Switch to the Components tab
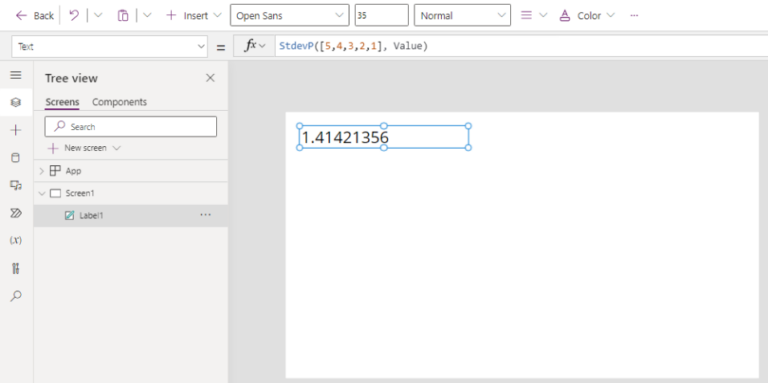768x383 pixels. click(120, 102)
